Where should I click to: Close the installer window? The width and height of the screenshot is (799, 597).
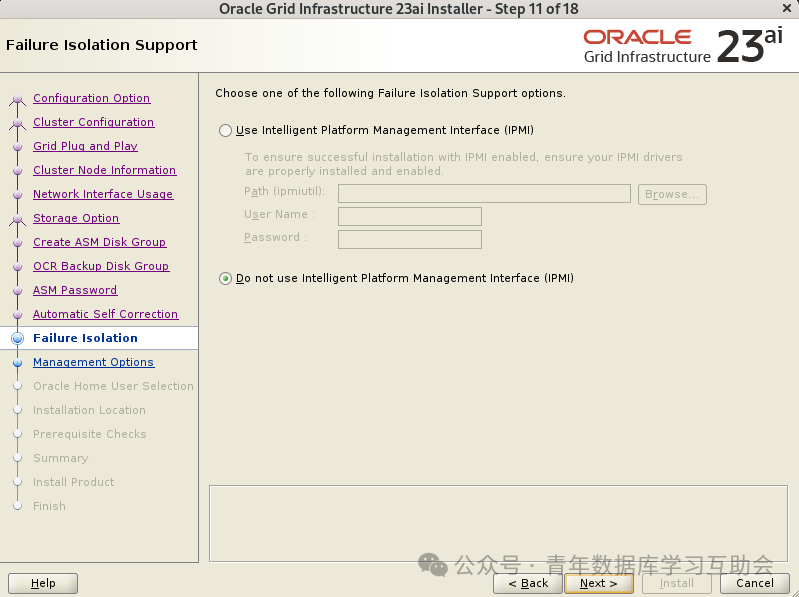coord(787,9)
